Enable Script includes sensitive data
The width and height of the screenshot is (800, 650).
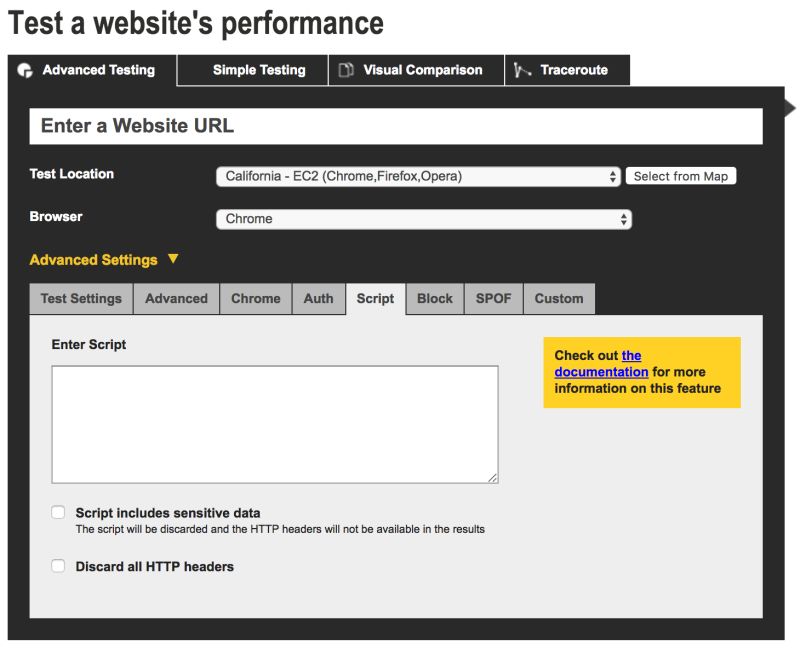(x=57, y=511)
